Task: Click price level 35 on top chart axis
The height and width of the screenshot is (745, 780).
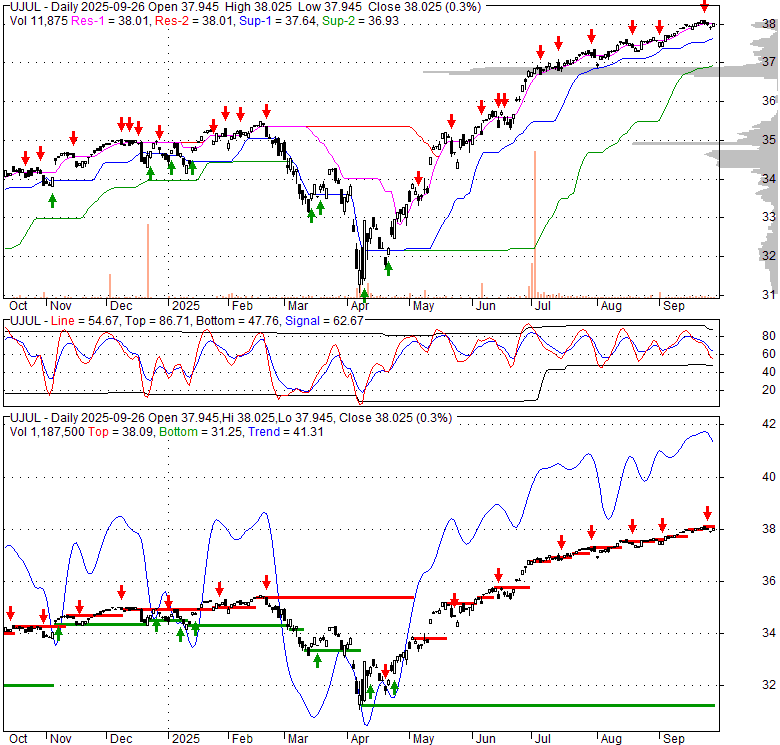Action: click(x=769, y=140)
